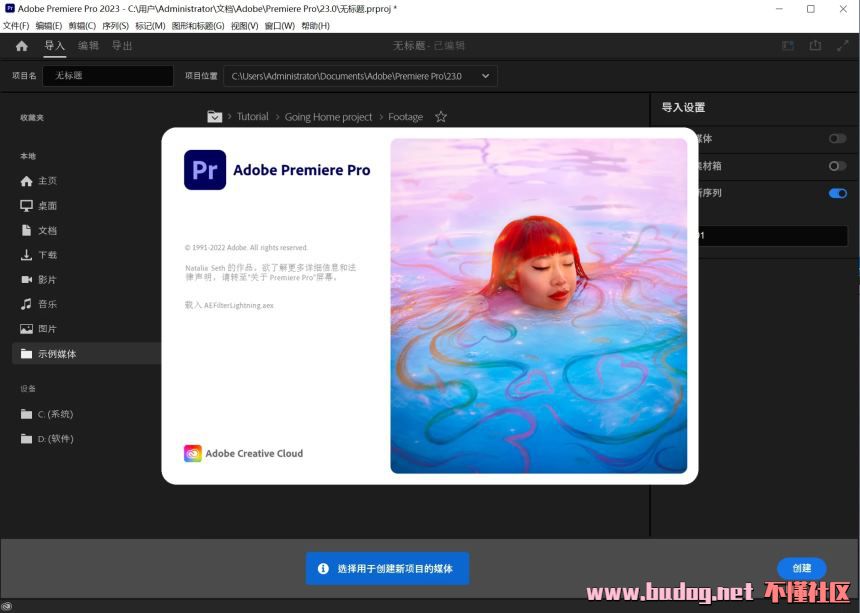Click the 项目名 text field
The height and width of the screenshot is (613, 860).
coord(108,76)
